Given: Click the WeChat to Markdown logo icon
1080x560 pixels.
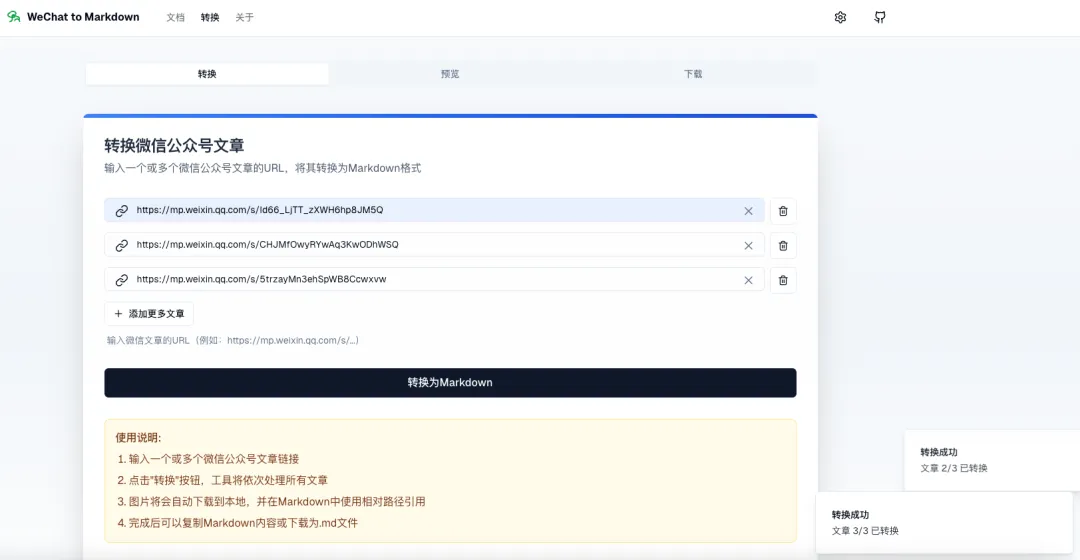Looking at the screenshot, I should coord(14,17).
